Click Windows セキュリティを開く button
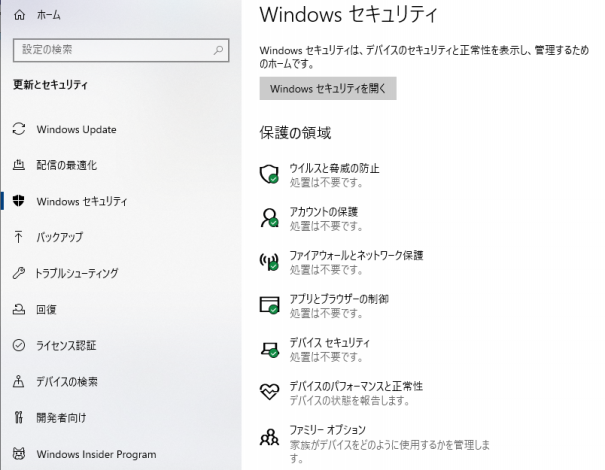Image resolution: width=605 pixels, height=470 pixels. tap(328, 88)
